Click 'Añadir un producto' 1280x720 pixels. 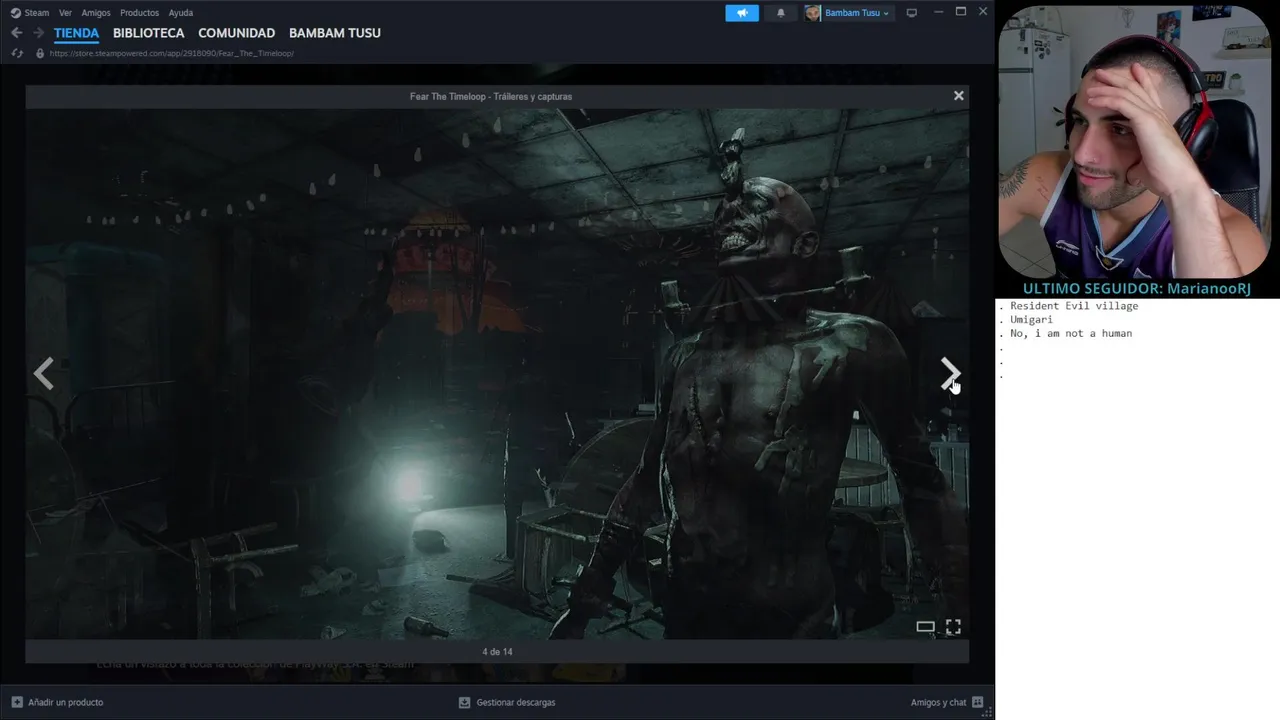click(x=65, y=702)
